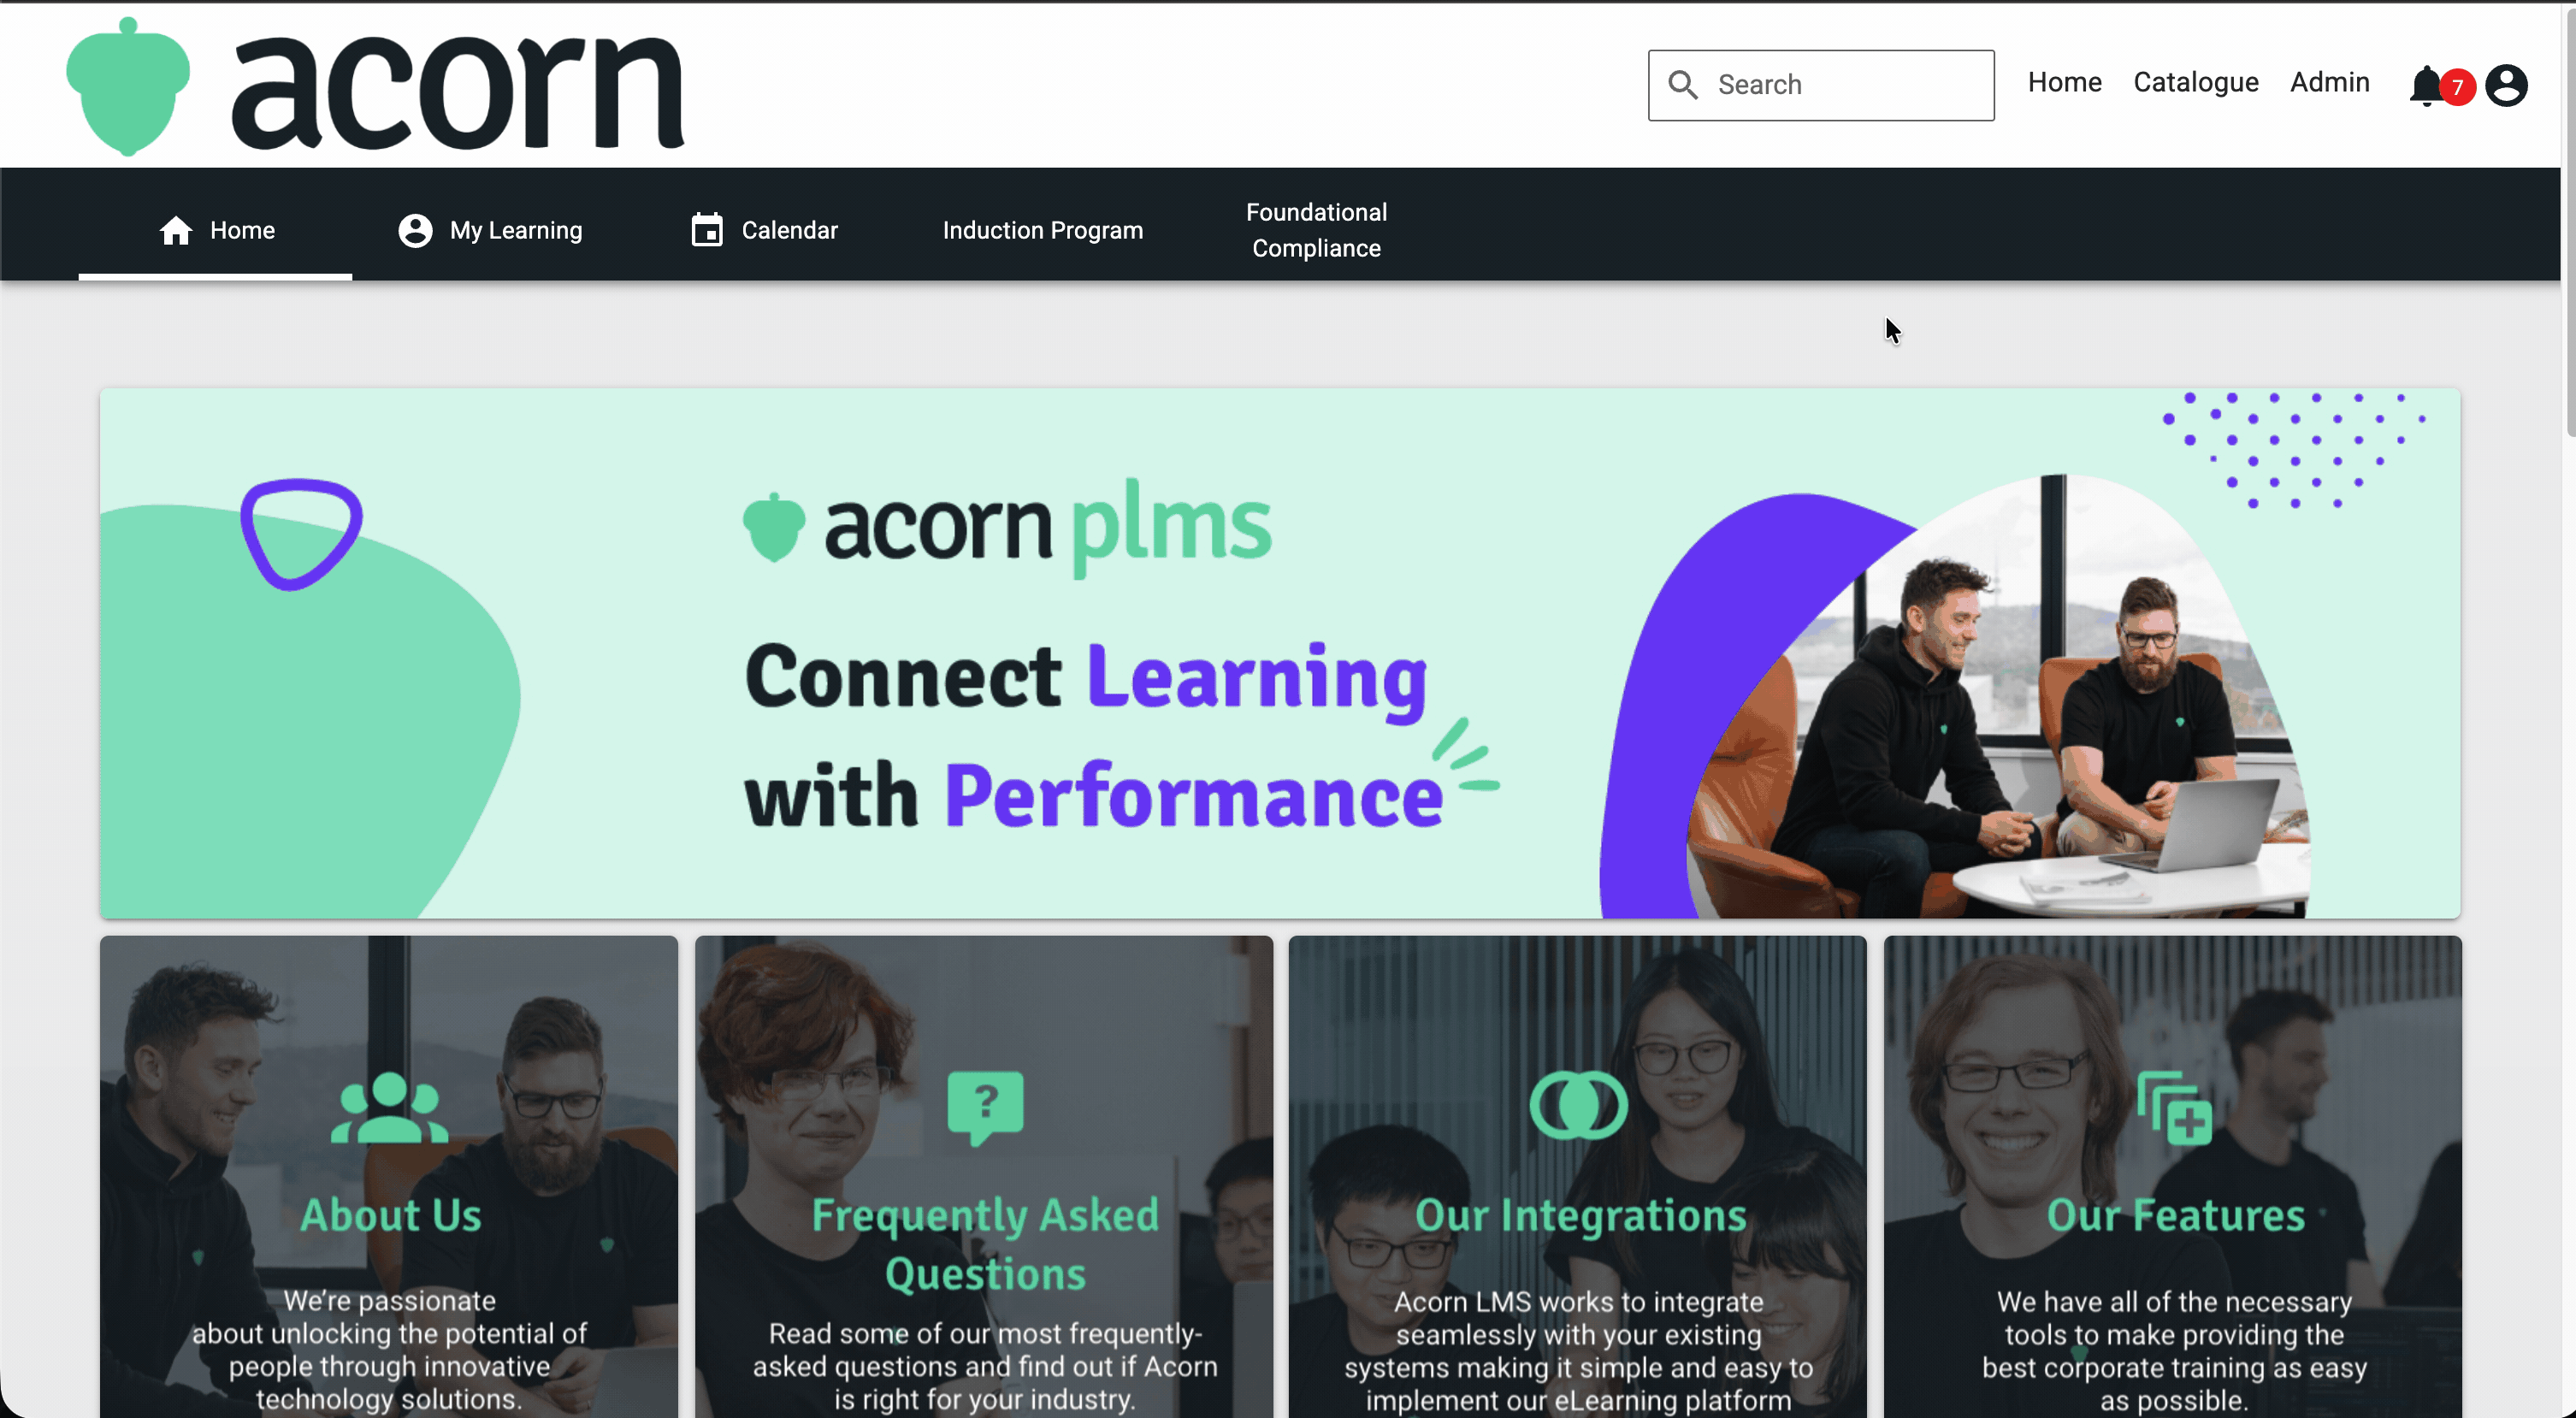
Task: Click the Our Features plus-copy icon
Action: 2174,1108
